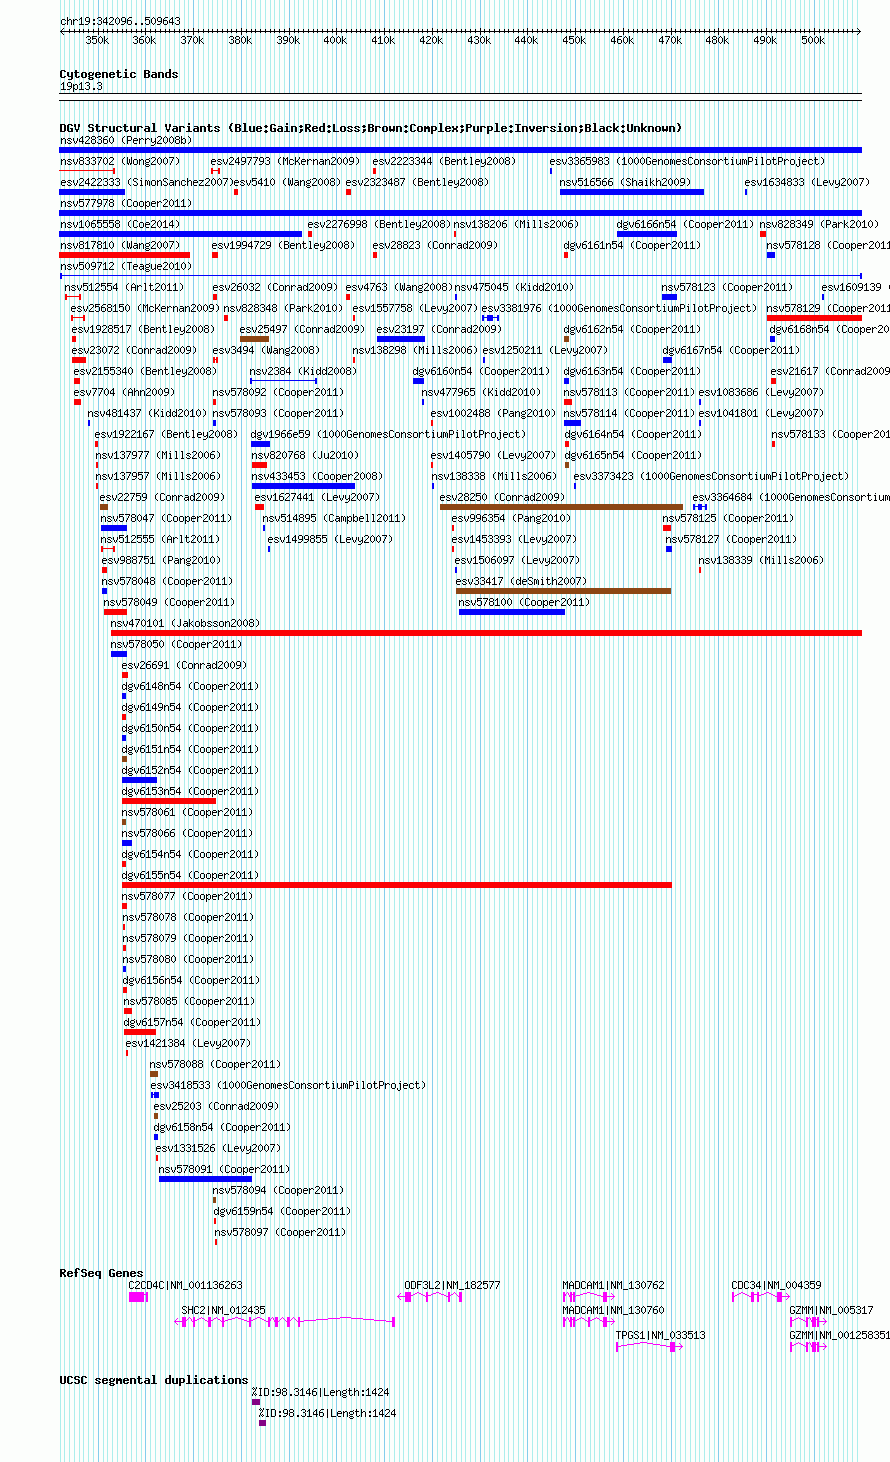Click the chr19:342096..509643 position label

point(121,21)
